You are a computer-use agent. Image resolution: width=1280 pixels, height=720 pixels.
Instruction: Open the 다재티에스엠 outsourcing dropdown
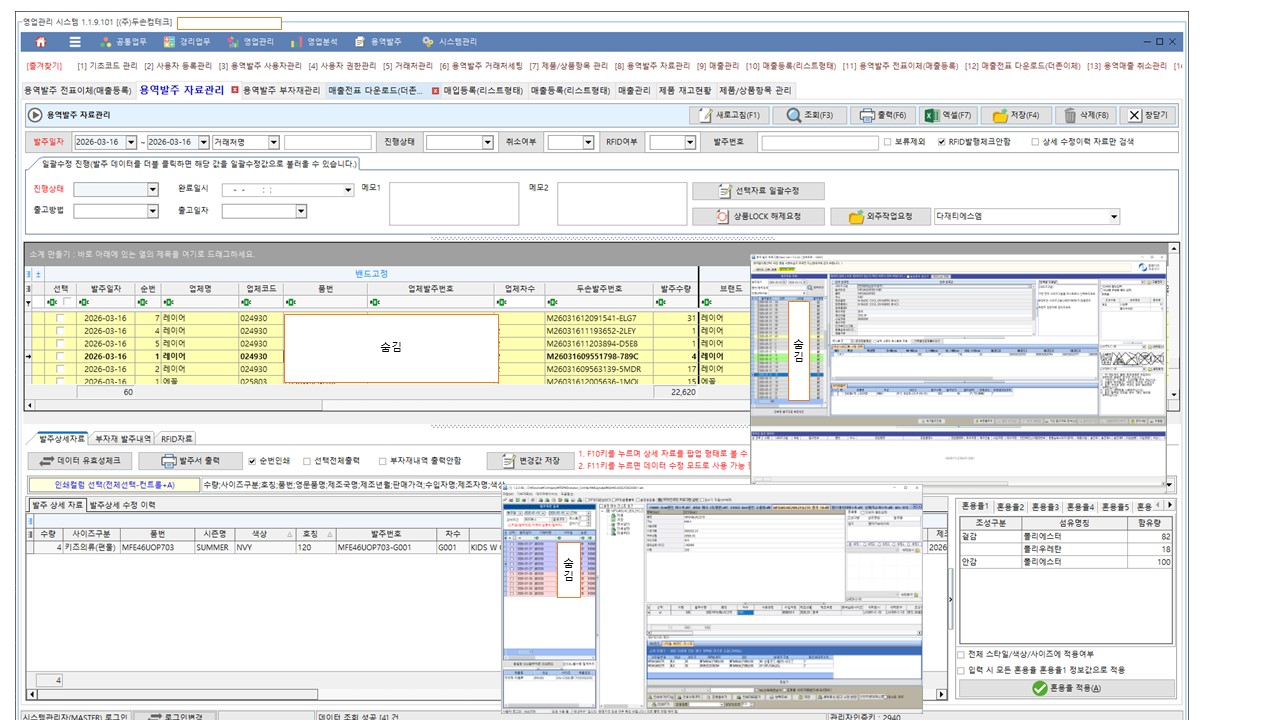coord(1113,216)
